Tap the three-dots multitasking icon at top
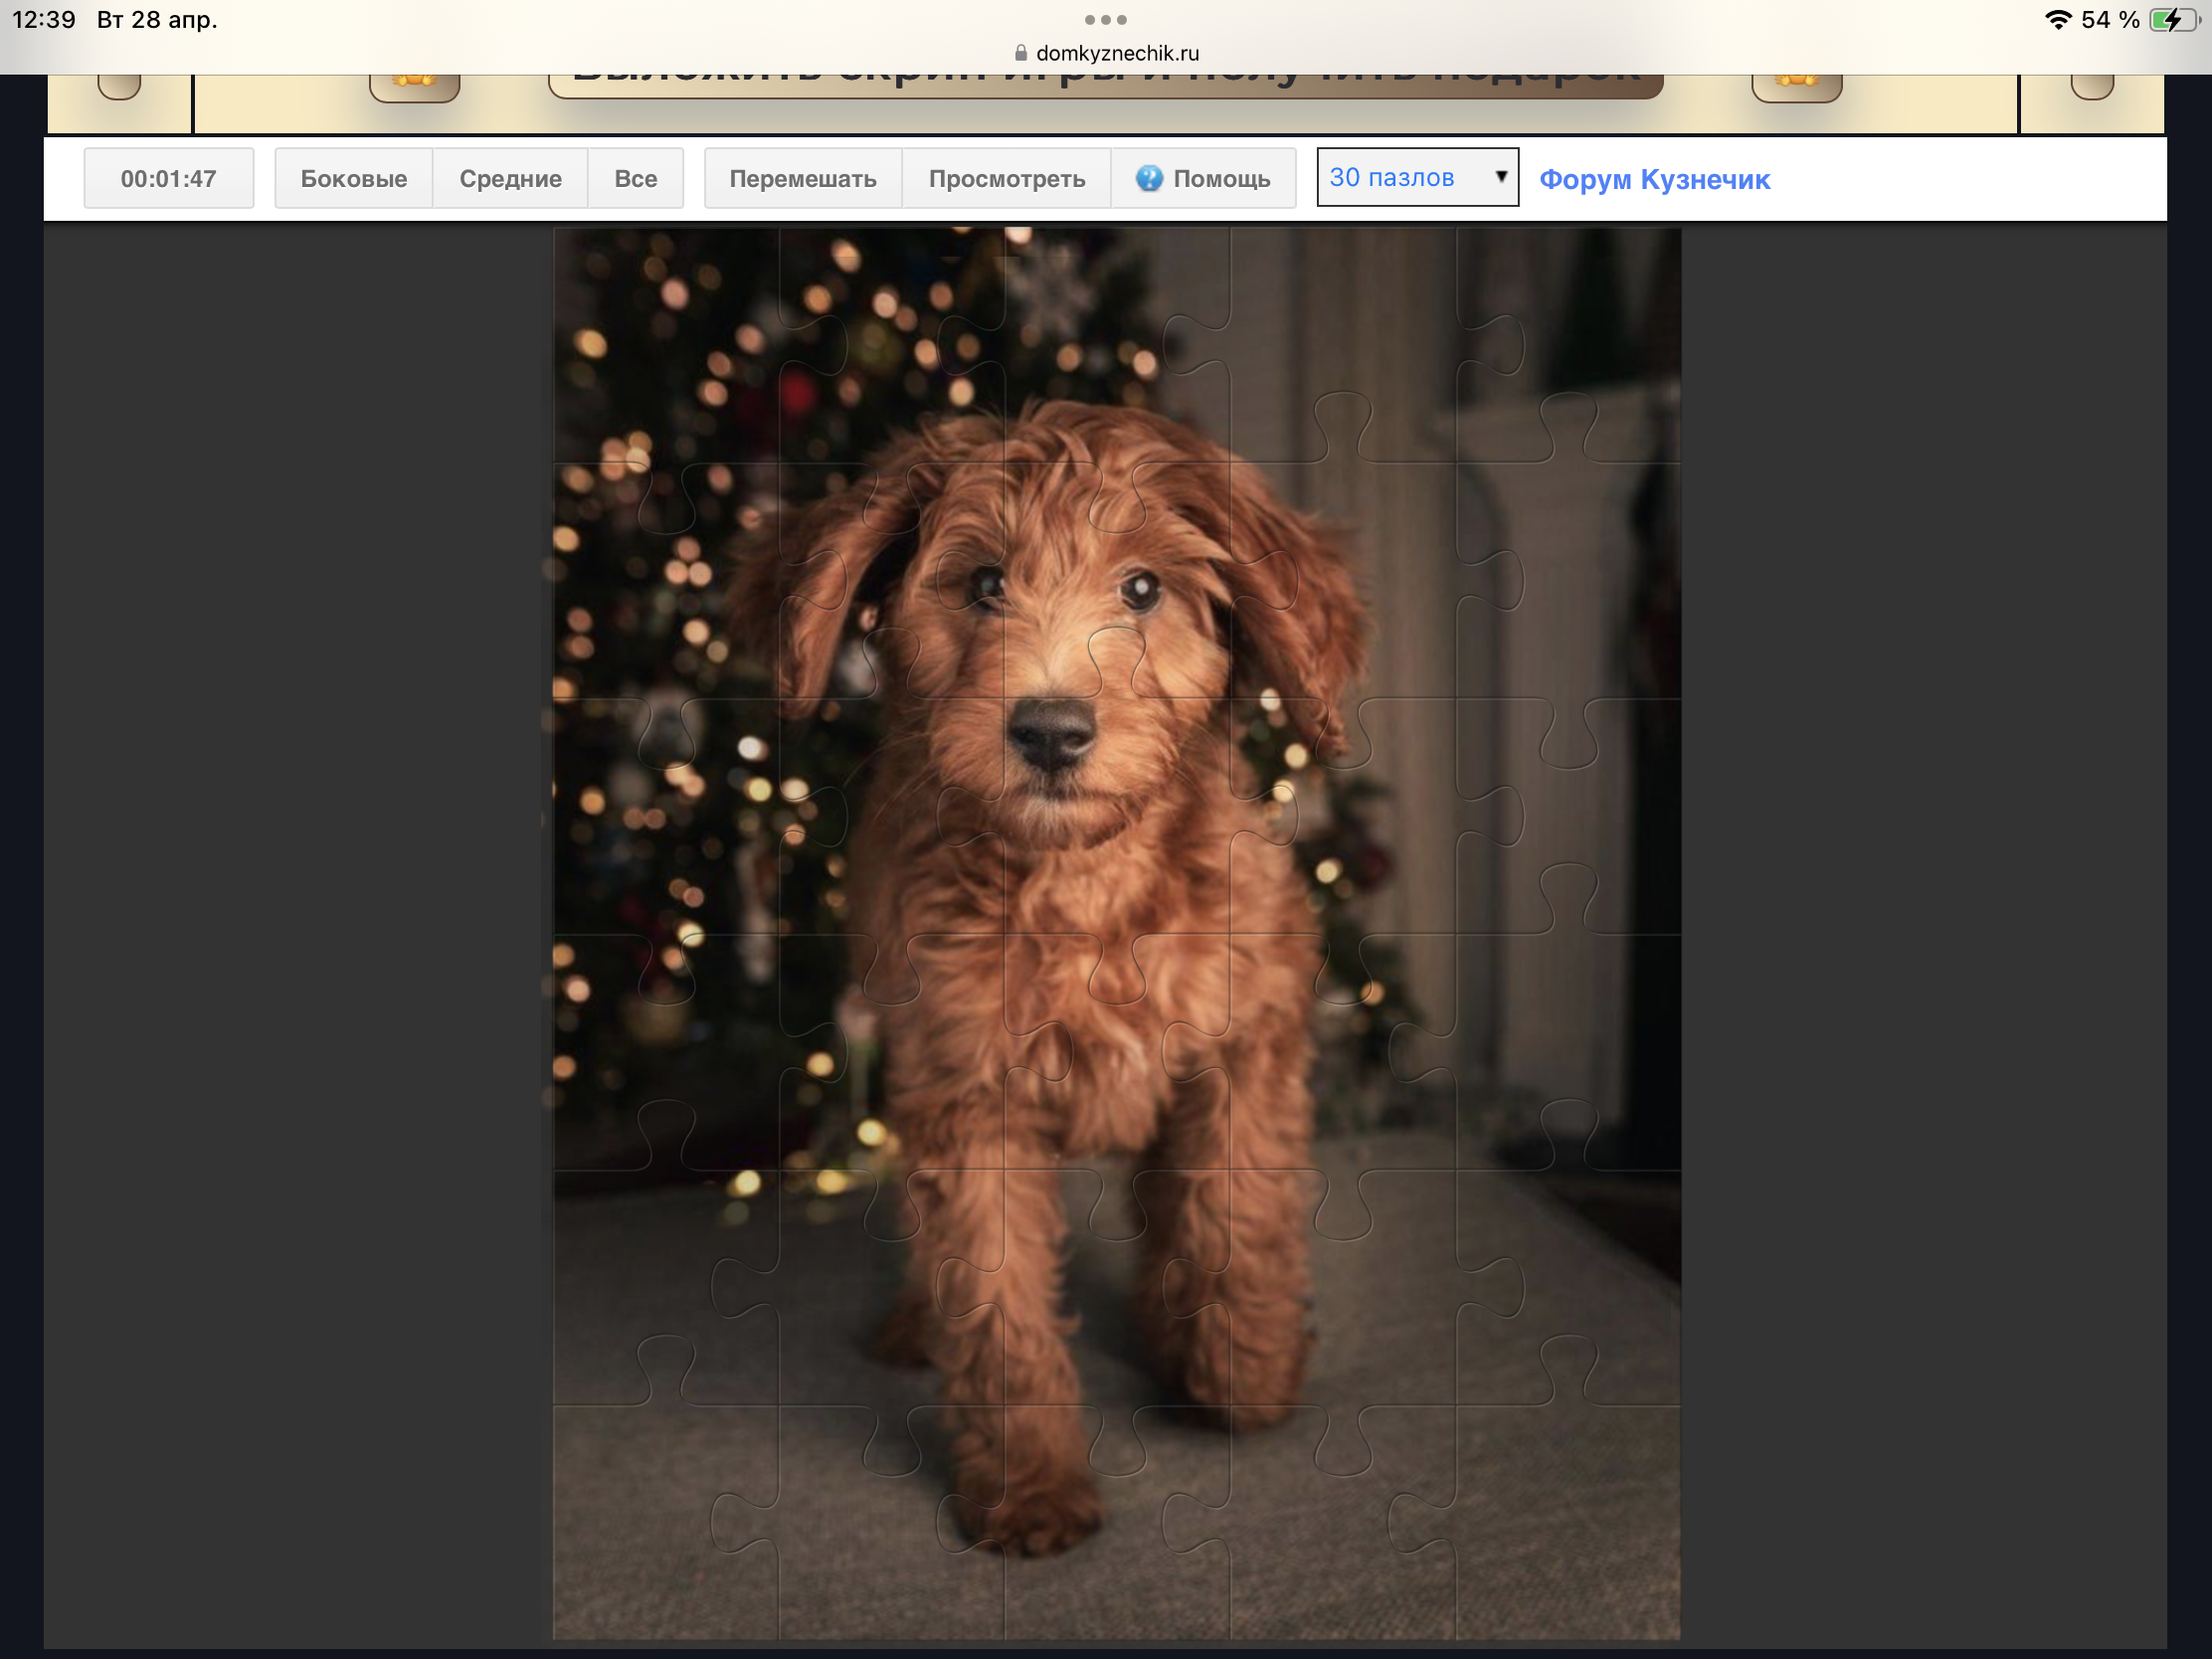 pos(1105,20)
